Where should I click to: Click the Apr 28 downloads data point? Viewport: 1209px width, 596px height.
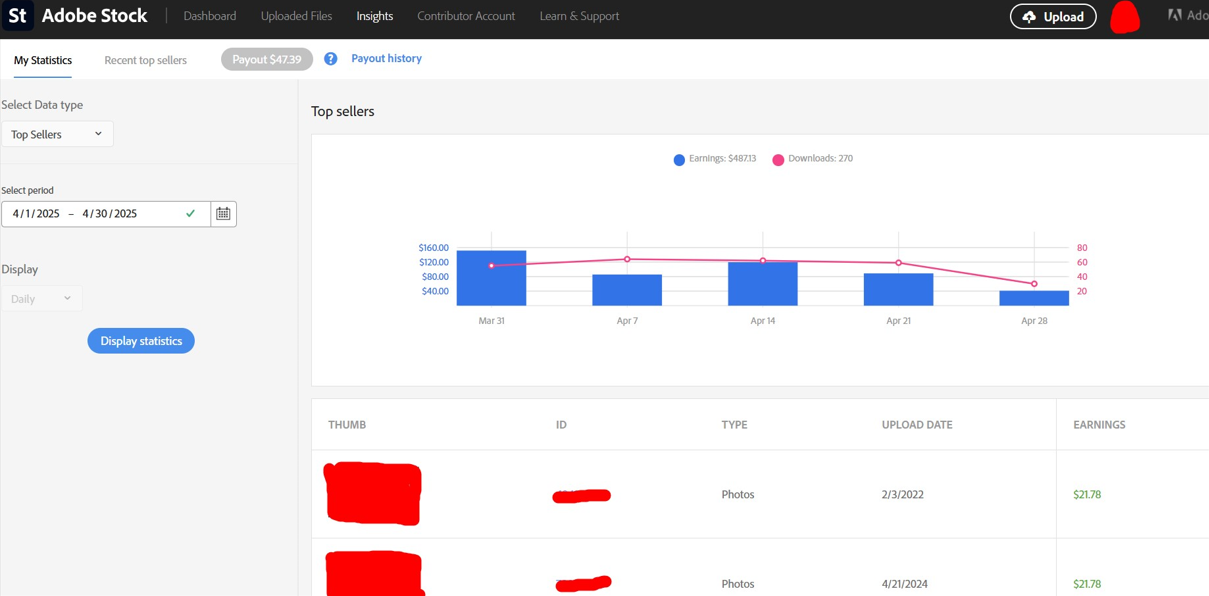tap(1034, 284)
